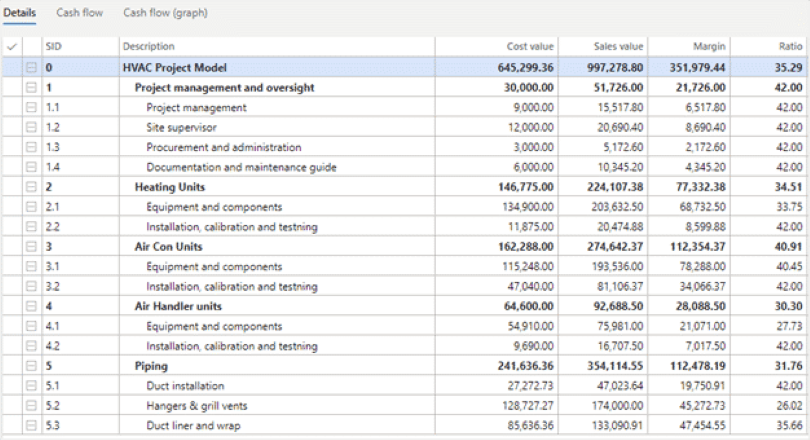Screen dimensions: 810x440
Task: Click the Description column header
Action: coord(148,47)
